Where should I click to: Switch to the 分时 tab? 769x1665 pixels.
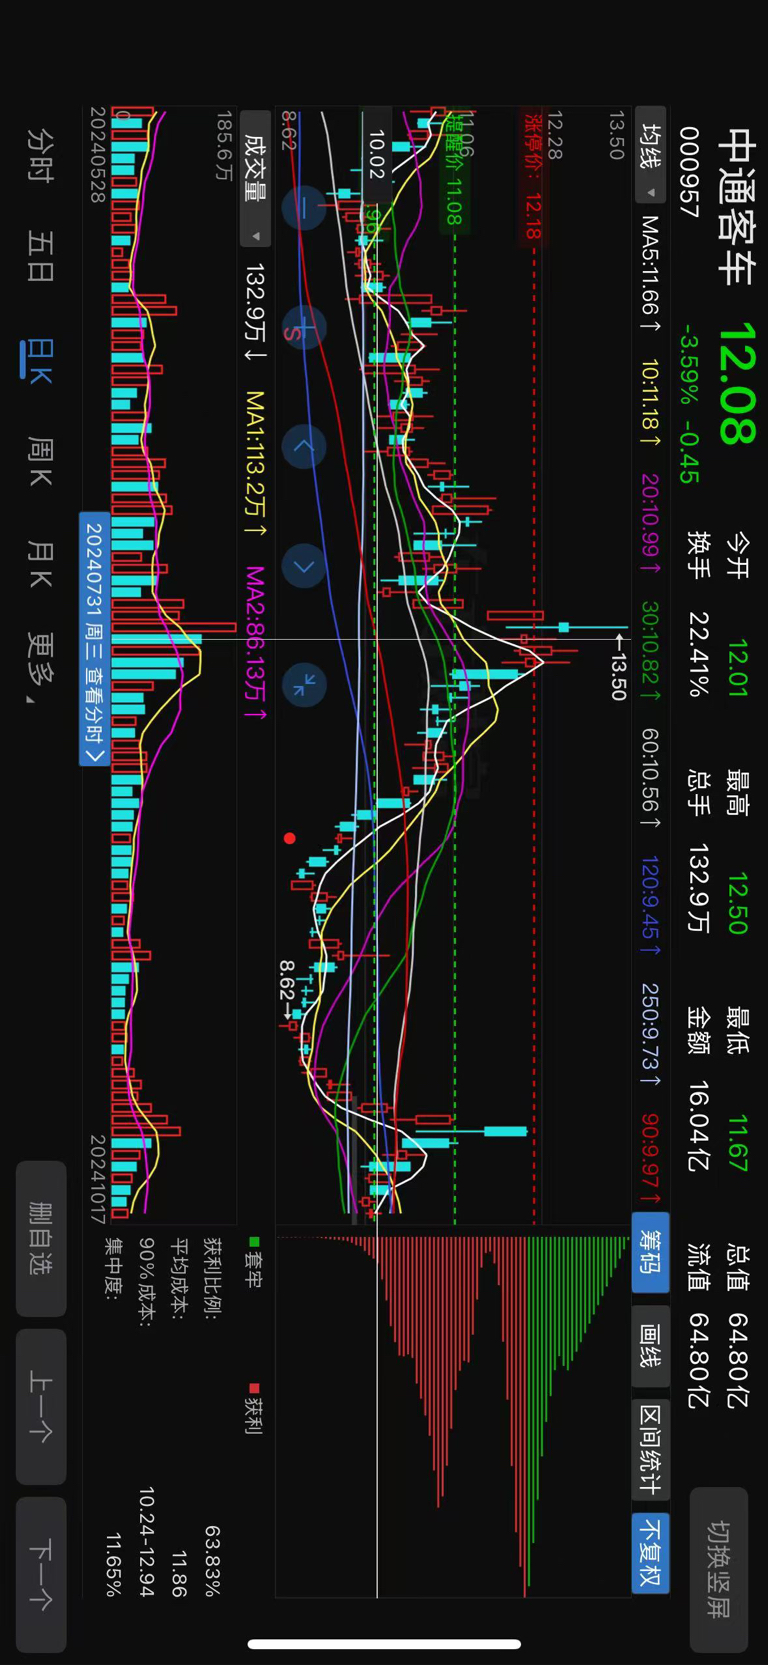click(x=40, y=155)
